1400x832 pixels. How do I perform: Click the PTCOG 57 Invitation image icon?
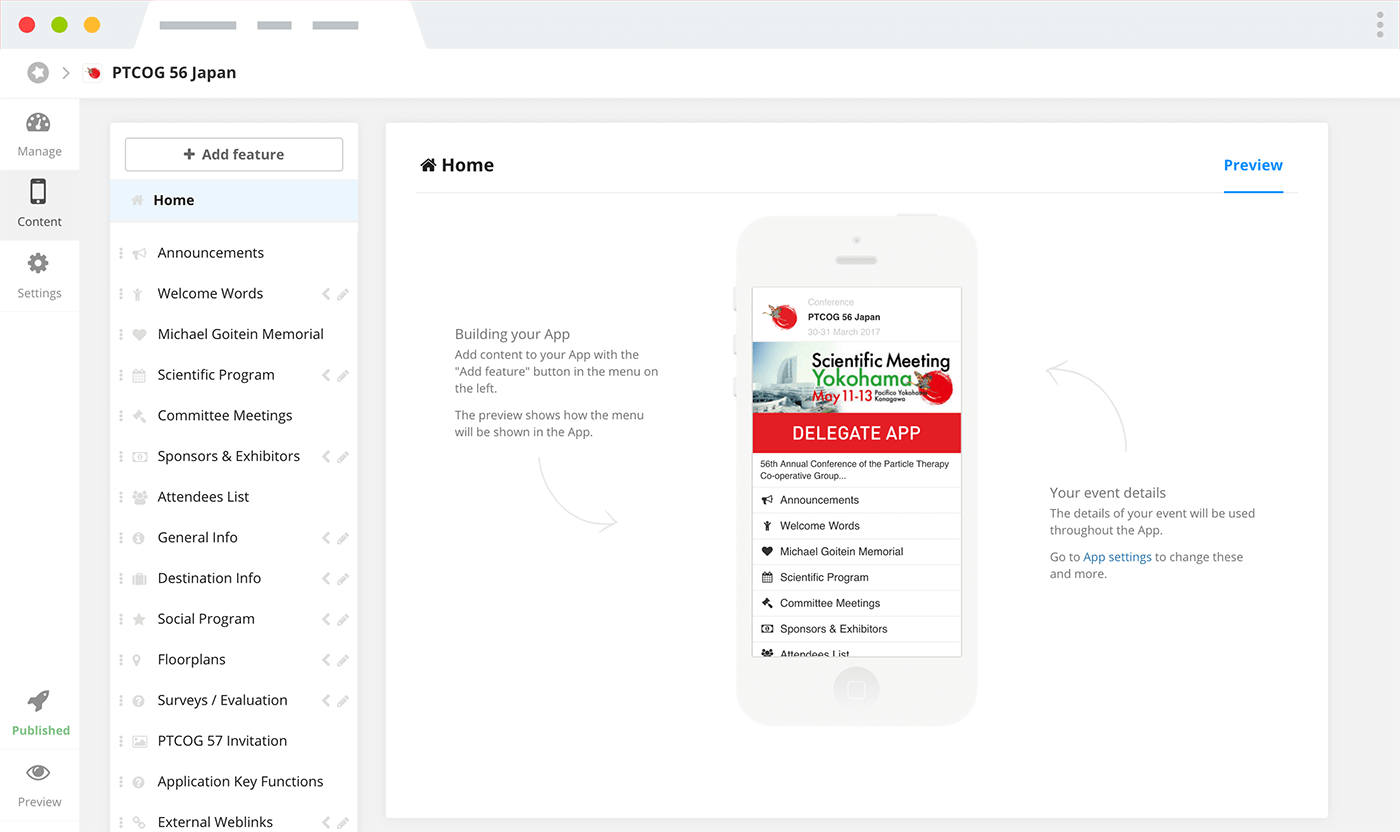click(139, 741)
